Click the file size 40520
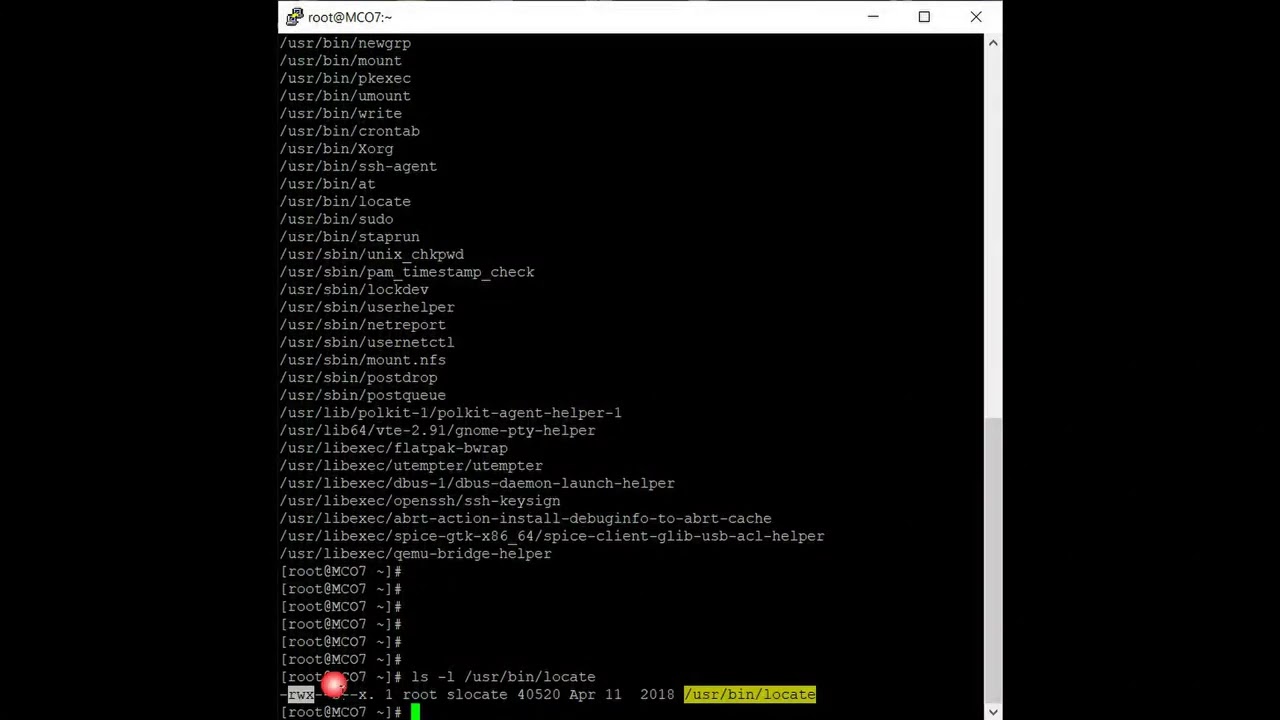Image resolution: width=1280 pixels, height=720 pixels. (x=538, y=694)
